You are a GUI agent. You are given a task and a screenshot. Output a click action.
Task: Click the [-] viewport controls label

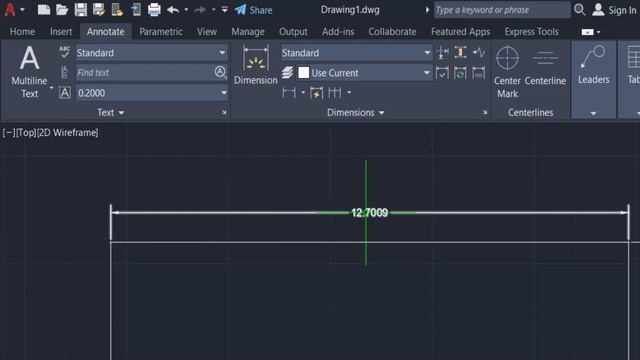click(x=9, y=133)
